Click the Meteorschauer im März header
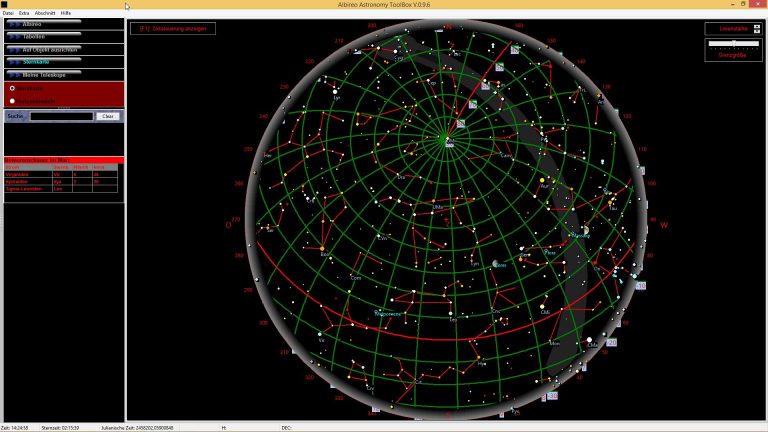 click(64, 160)
